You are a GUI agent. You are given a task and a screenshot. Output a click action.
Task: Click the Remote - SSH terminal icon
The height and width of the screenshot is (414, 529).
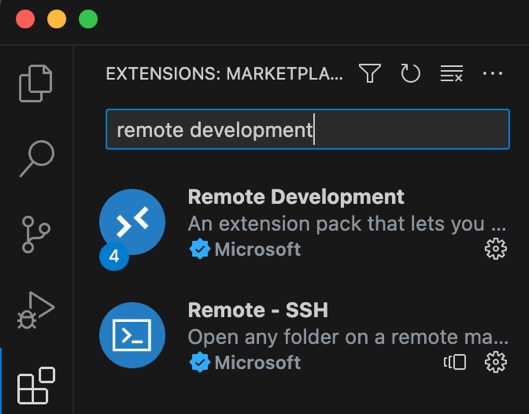(132, 335)
